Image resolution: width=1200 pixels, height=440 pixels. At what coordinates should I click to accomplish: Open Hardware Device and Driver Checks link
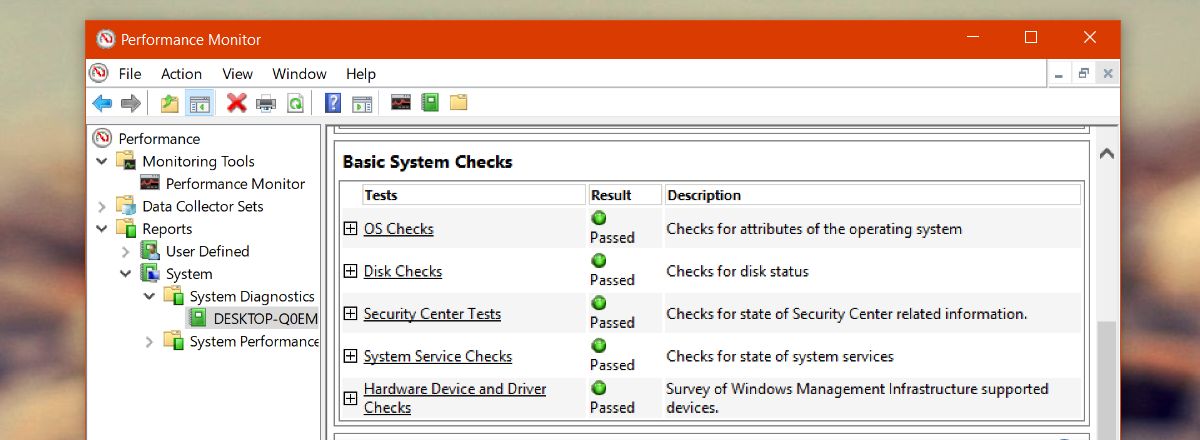click(x=455, y=398)
